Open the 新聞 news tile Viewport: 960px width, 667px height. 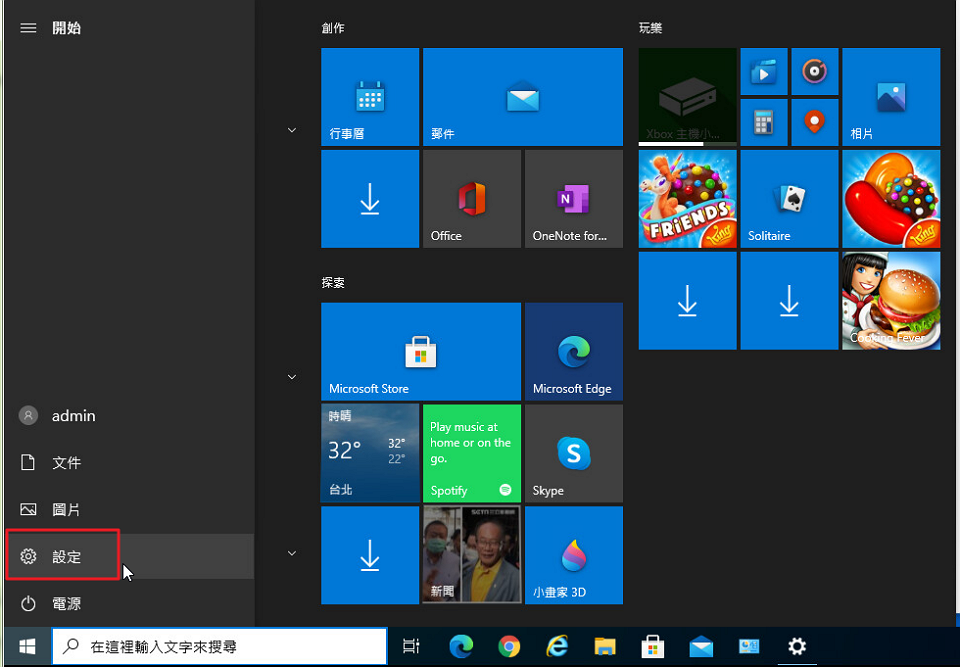[472, 555]
